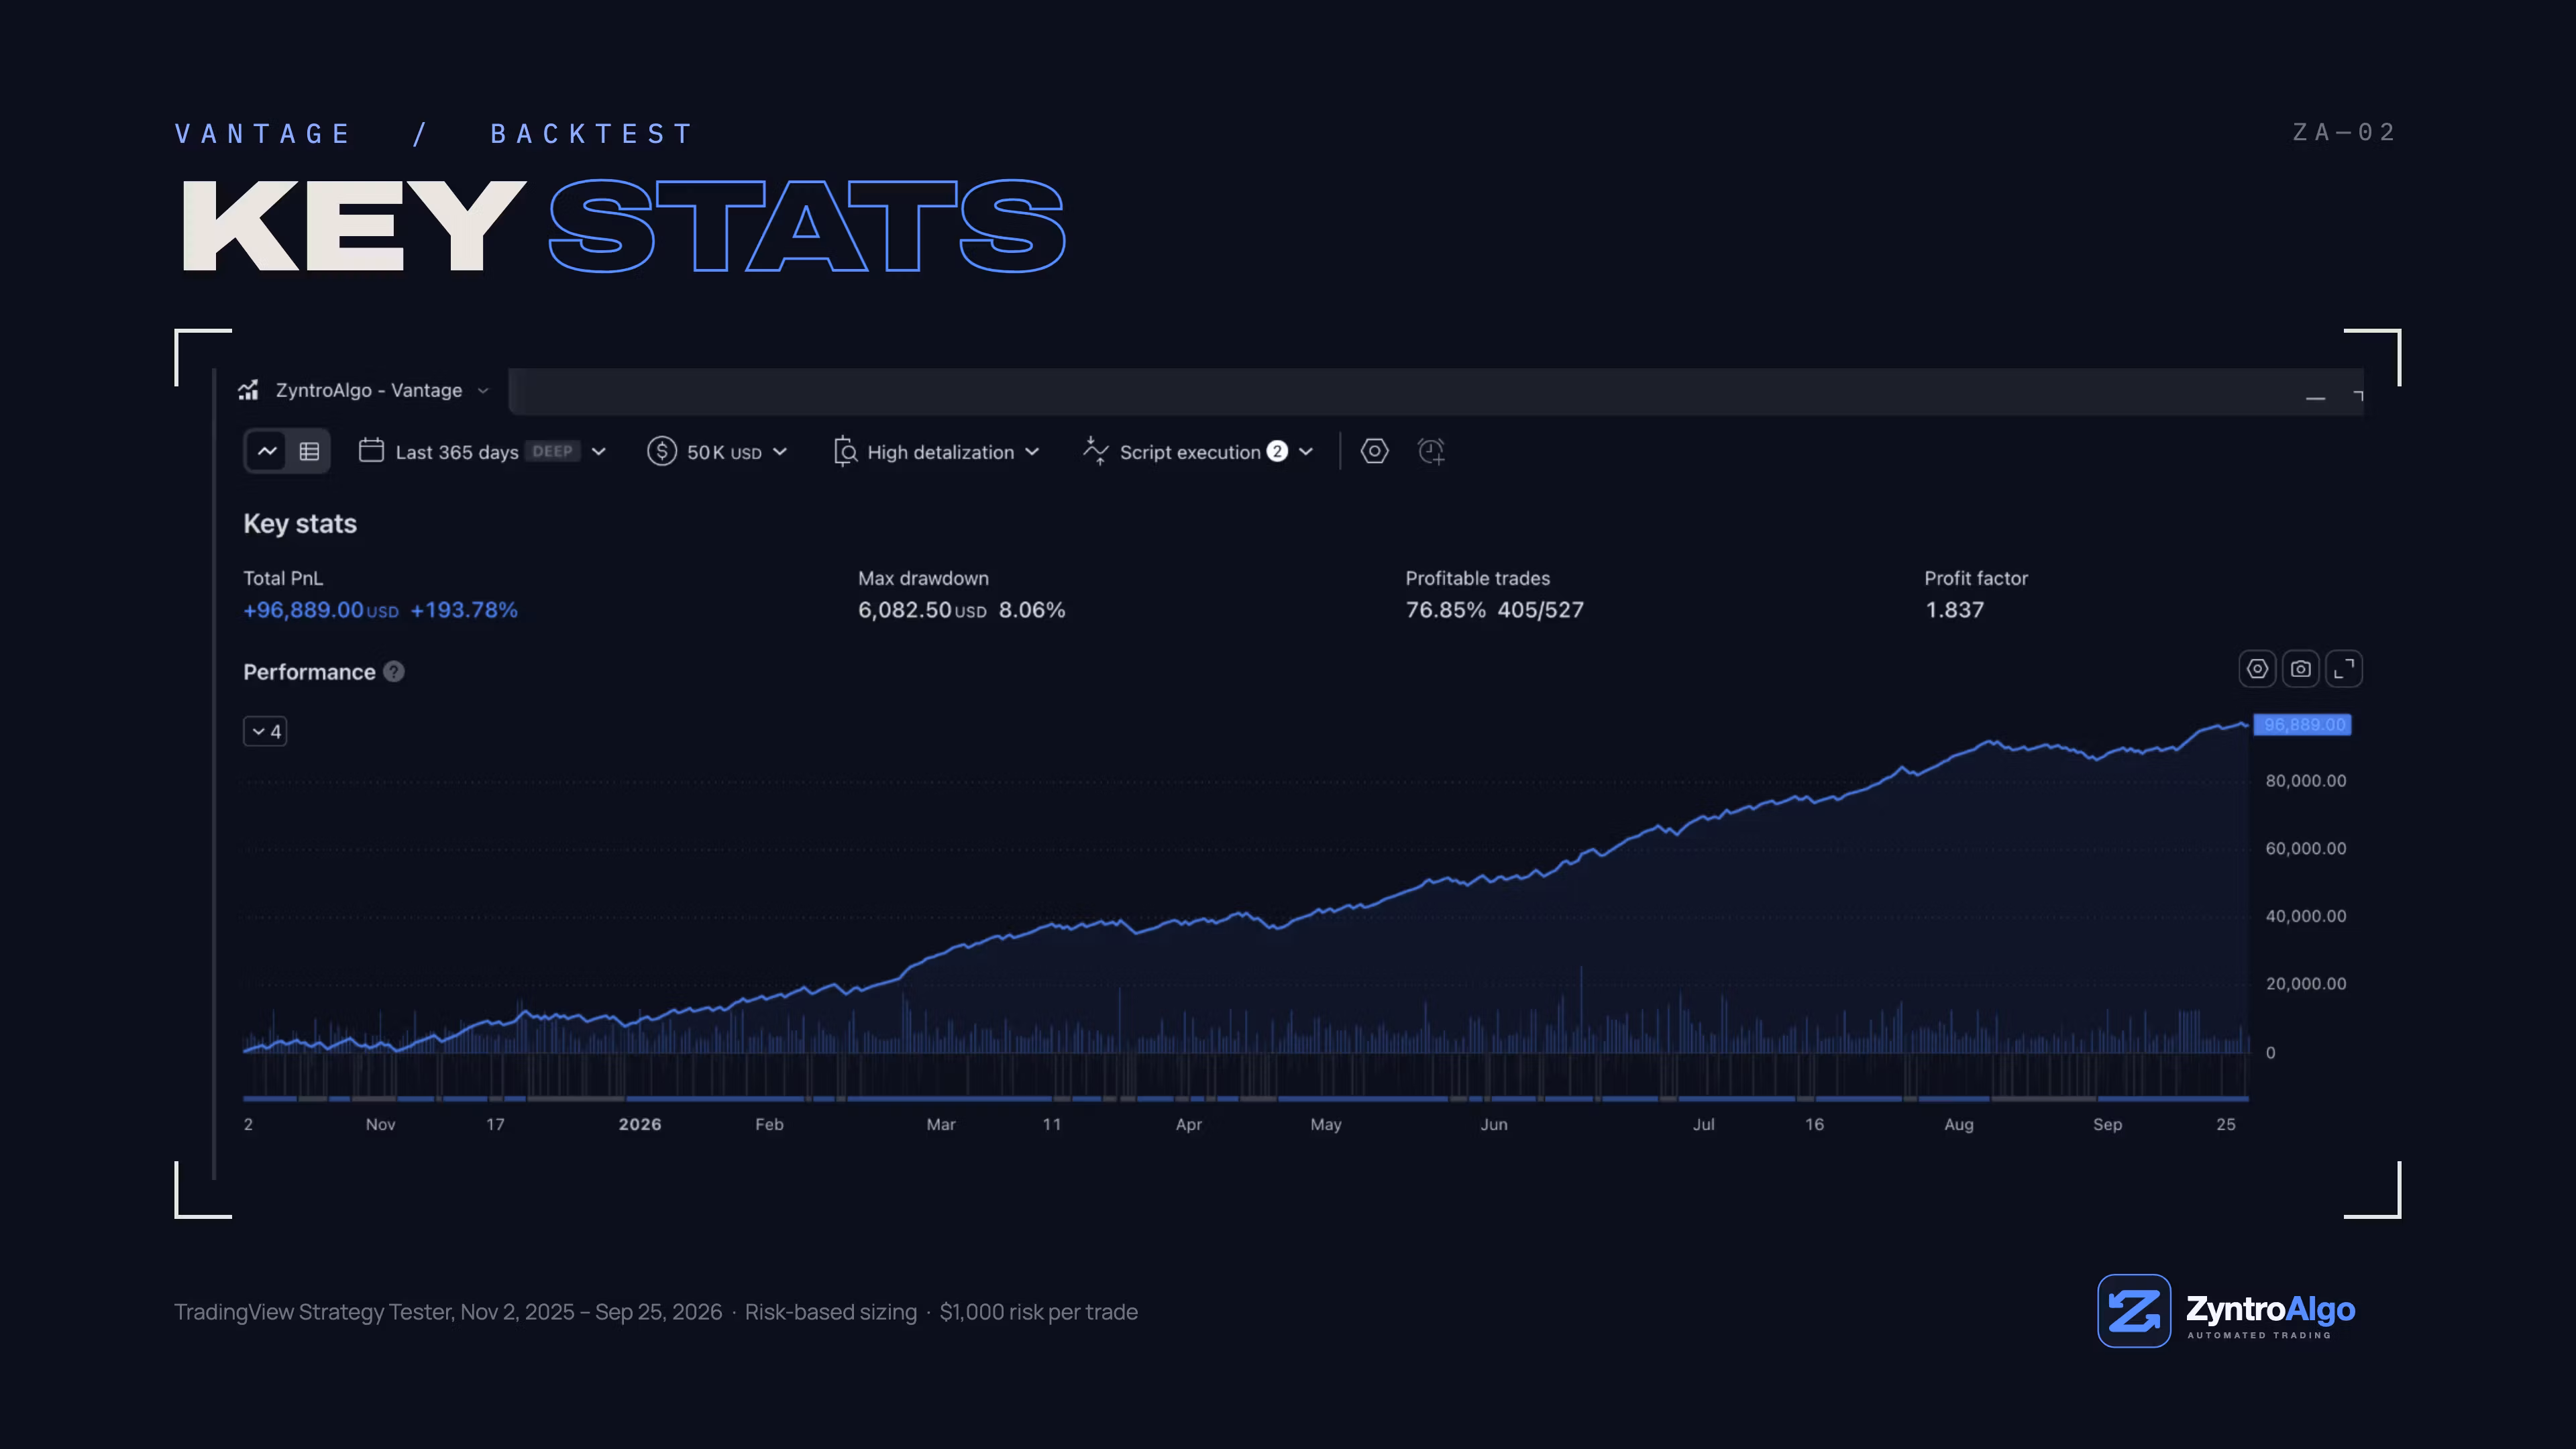The height and width of the screenshot is (1449, 2576).
Task: Click the Script execution badge showing 2
Action: point(1277,451)
